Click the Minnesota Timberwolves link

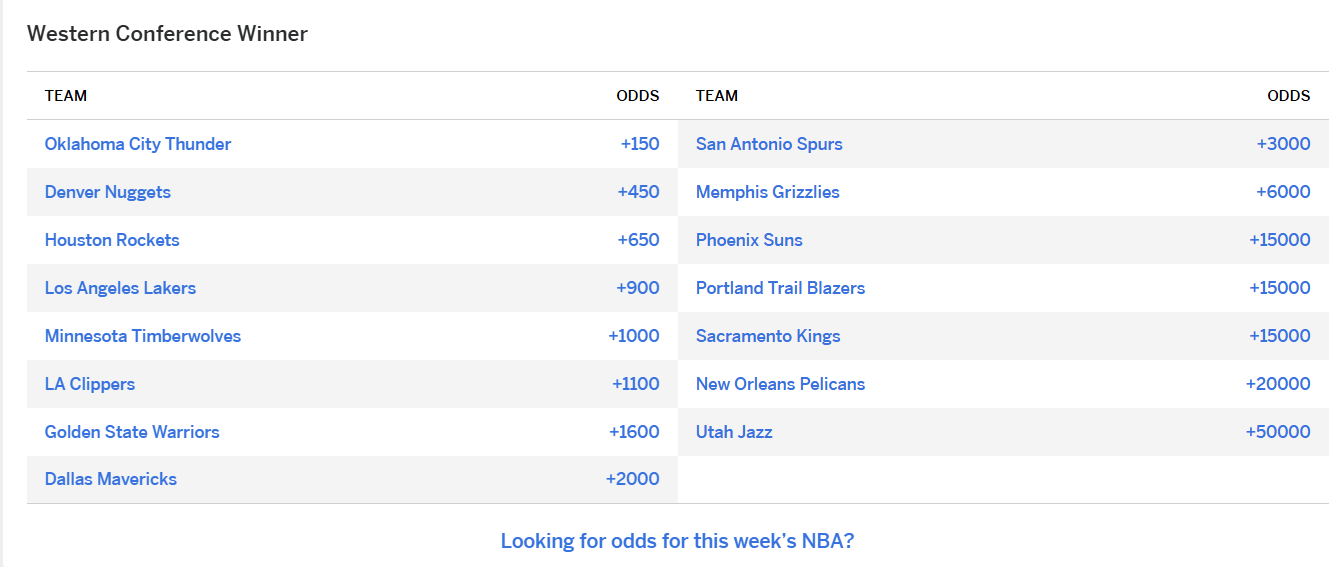pyautogui.click(x=143, y=336)
